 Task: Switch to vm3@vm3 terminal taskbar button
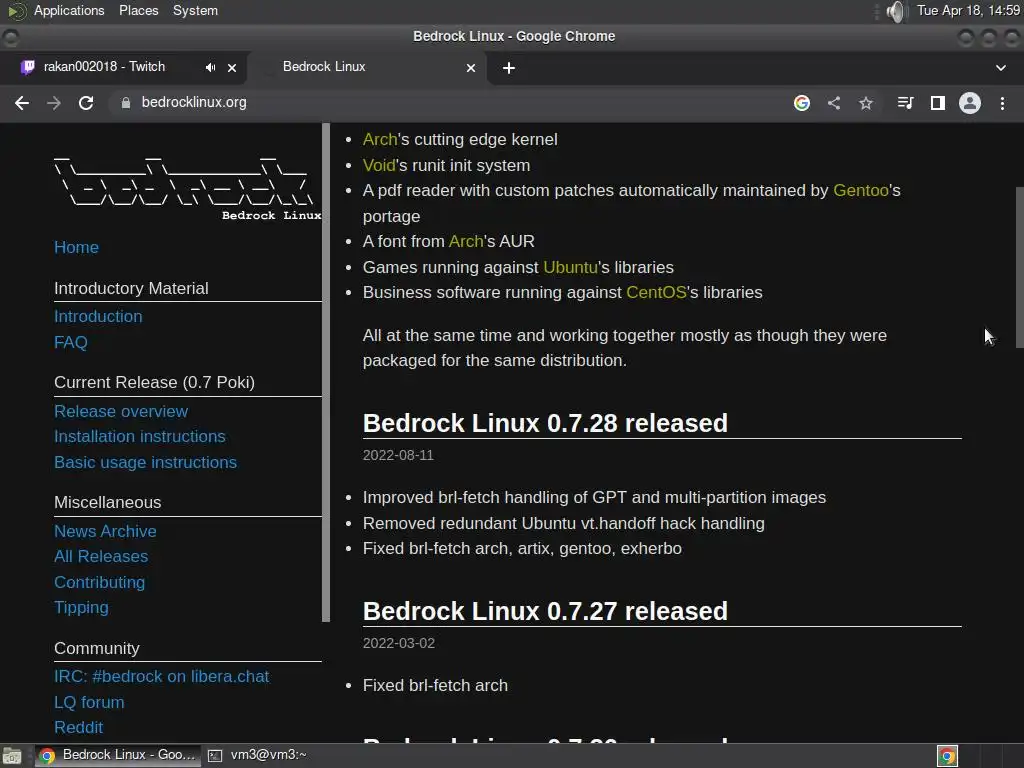(257, 756)
